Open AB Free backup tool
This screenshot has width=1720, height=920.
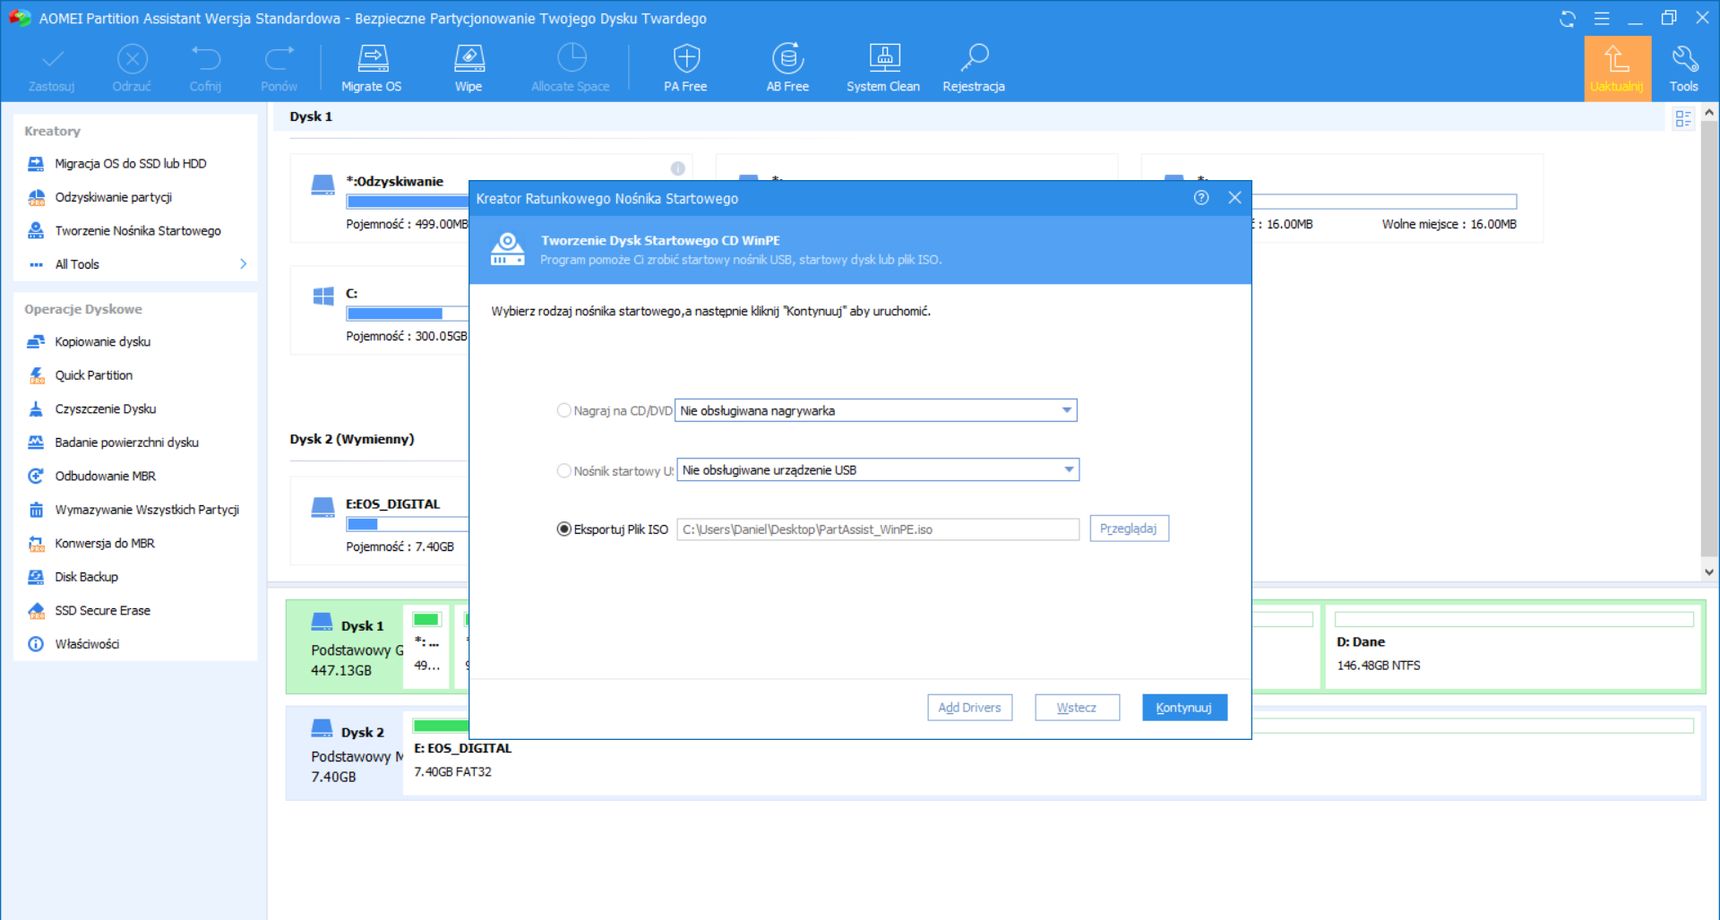[x=788, y=68]
